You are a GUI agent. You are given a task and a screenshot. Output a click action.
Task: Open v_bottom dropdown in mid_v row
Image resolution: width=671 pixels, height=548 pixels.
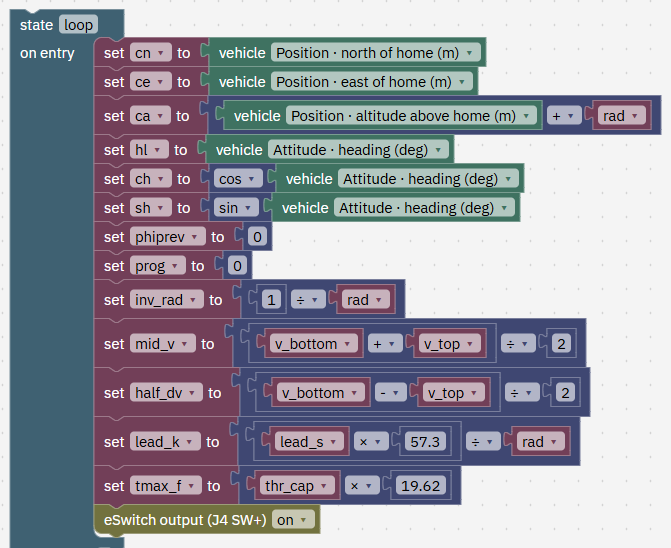coord(313,344)
